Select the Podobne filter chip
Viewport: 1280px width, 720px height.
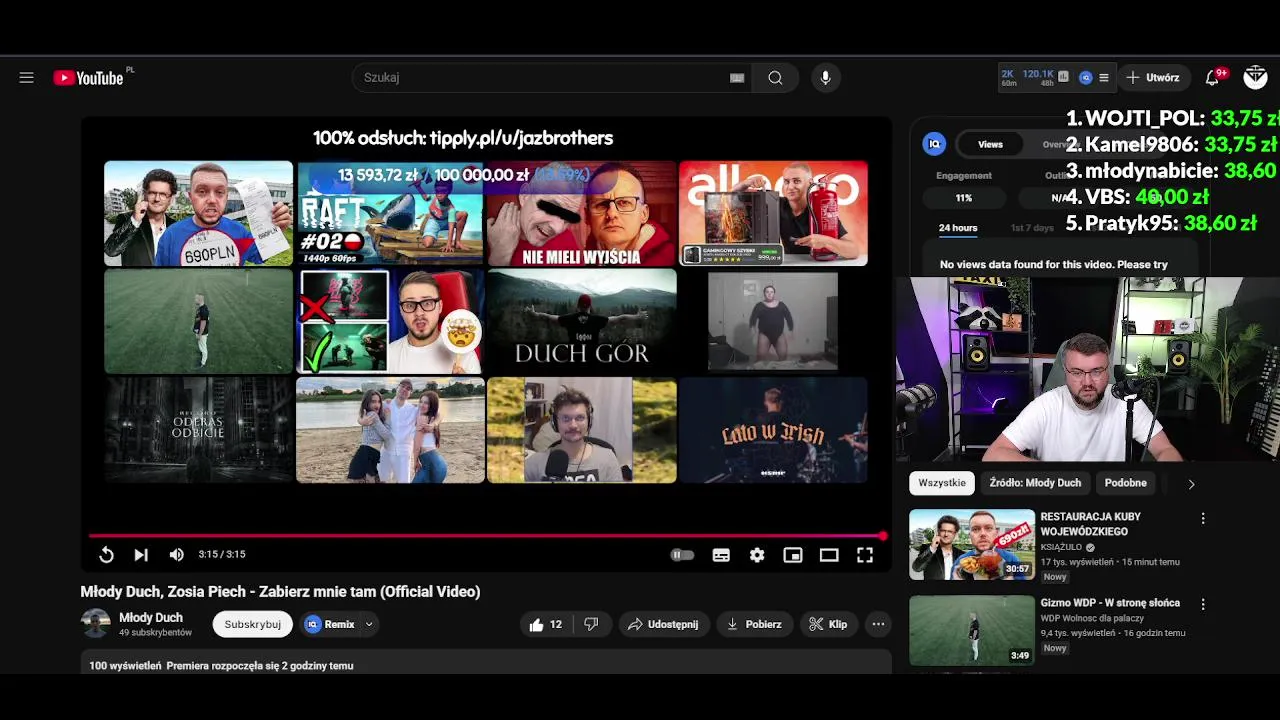1125,483
